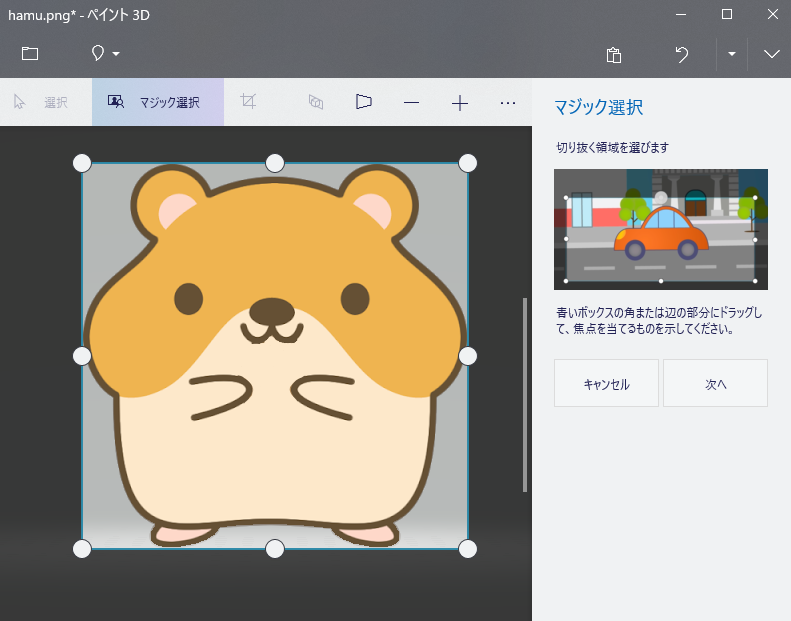This screenshot has width=791, height=621.
Task: Toggle the mixed reality flag icon
Action: [x=363, y=101]
